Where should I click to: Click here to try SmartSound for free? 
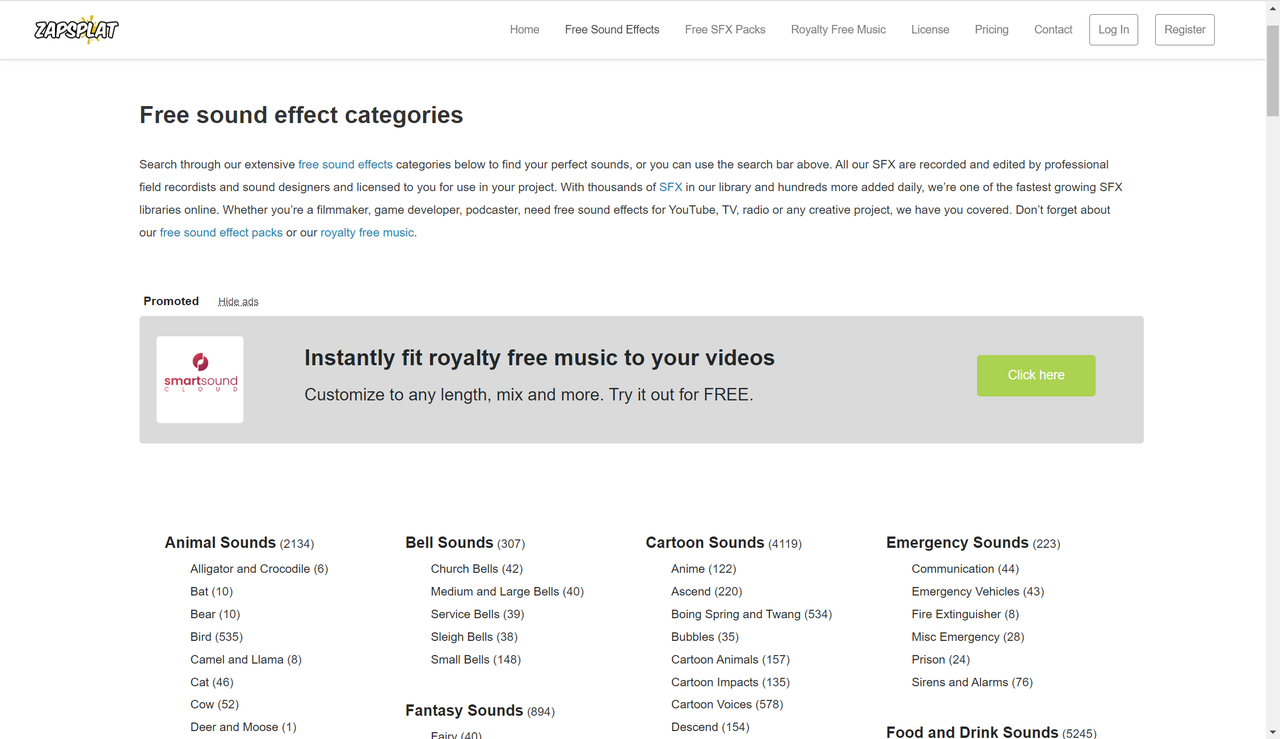[1036, 375]
